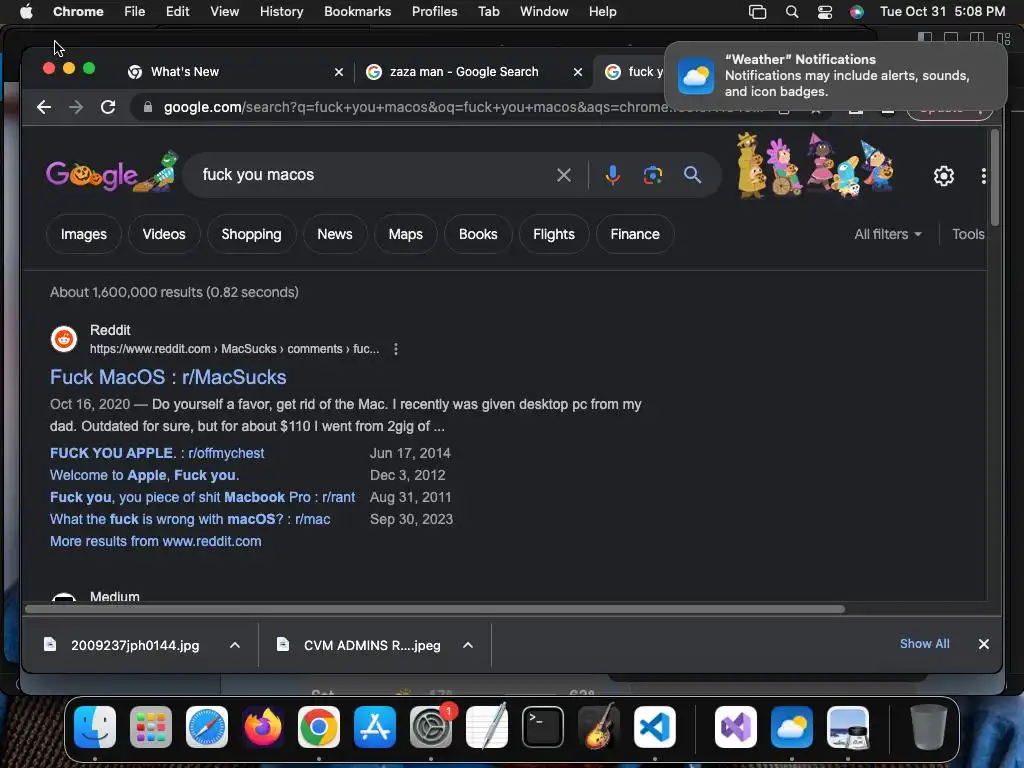Open the Chrome History menu
The height and width of the screenshot is (768, 1024).
tap(281, 12)
